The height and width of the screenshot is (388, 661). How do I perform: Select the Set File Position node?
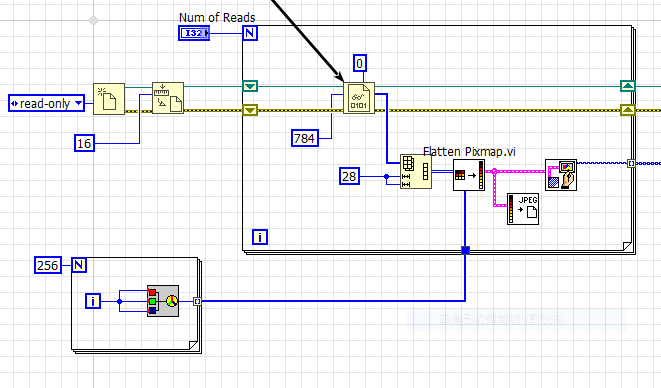click(x=168, y=98)
